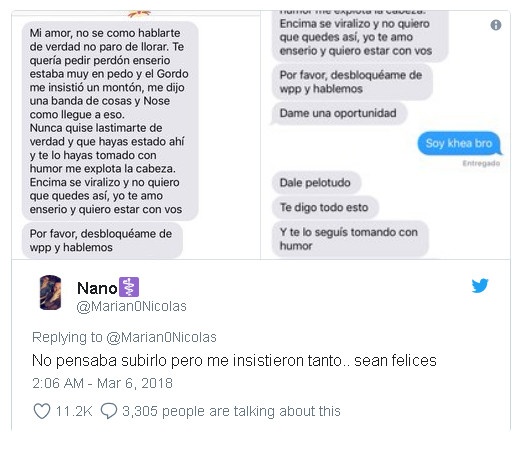Viewport: 512px width, 457px height.
Task: Click the 'Entregado' delivery status text
Action: pyautogui.click(x=481, y=163)
